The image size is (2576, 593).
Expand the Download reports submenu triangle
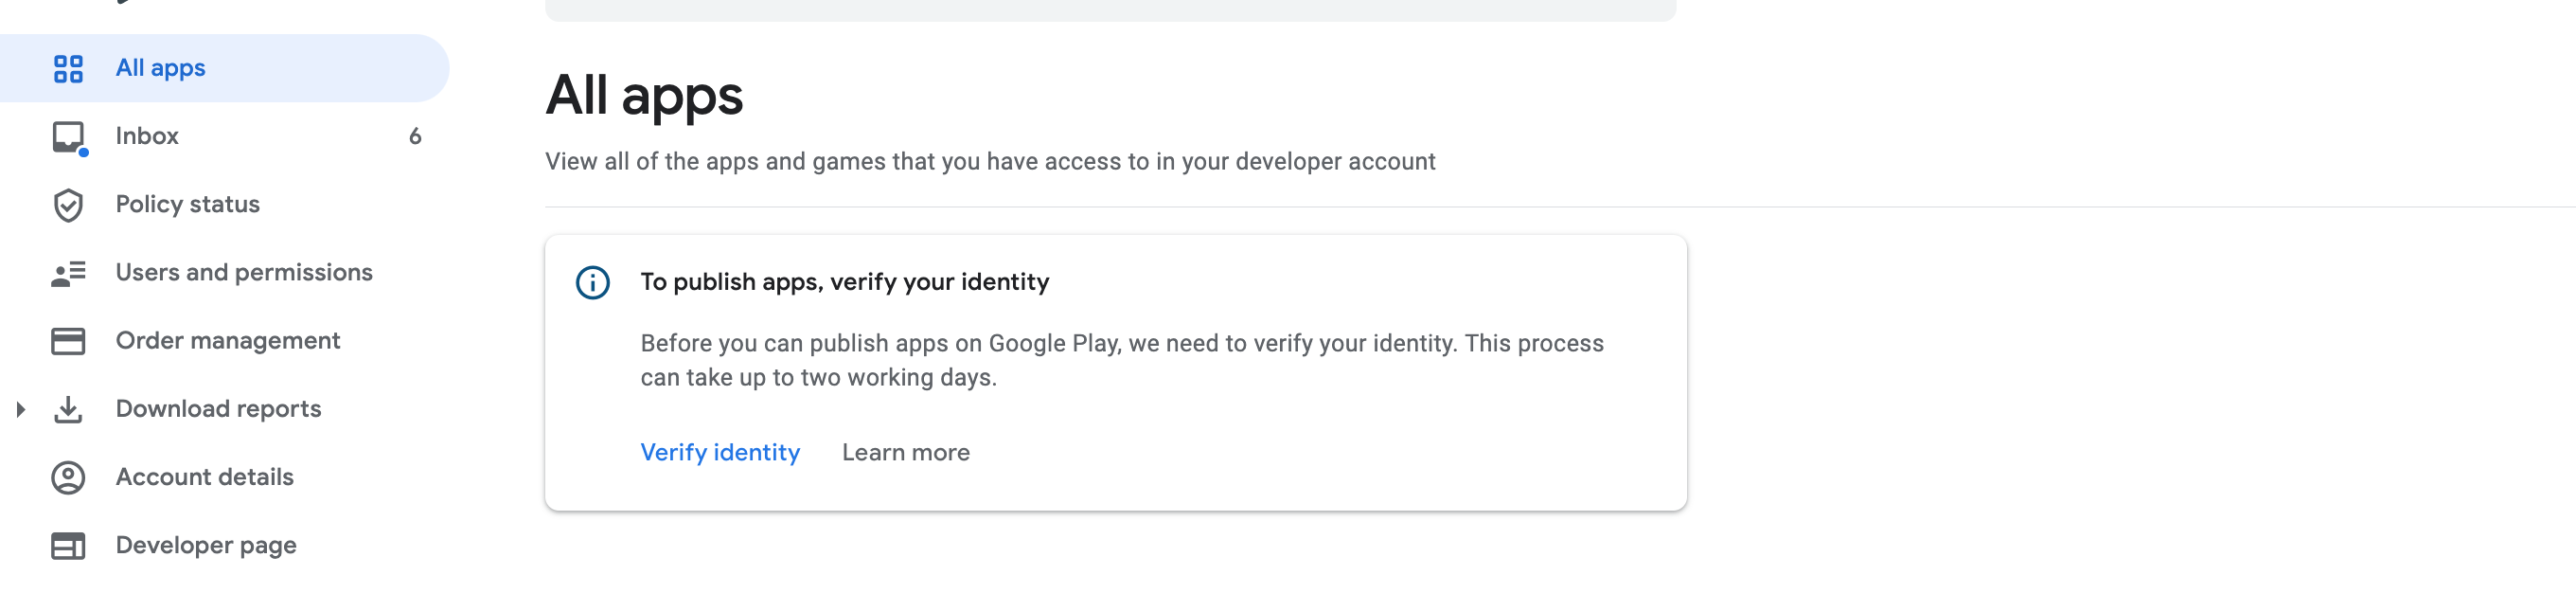20,409
